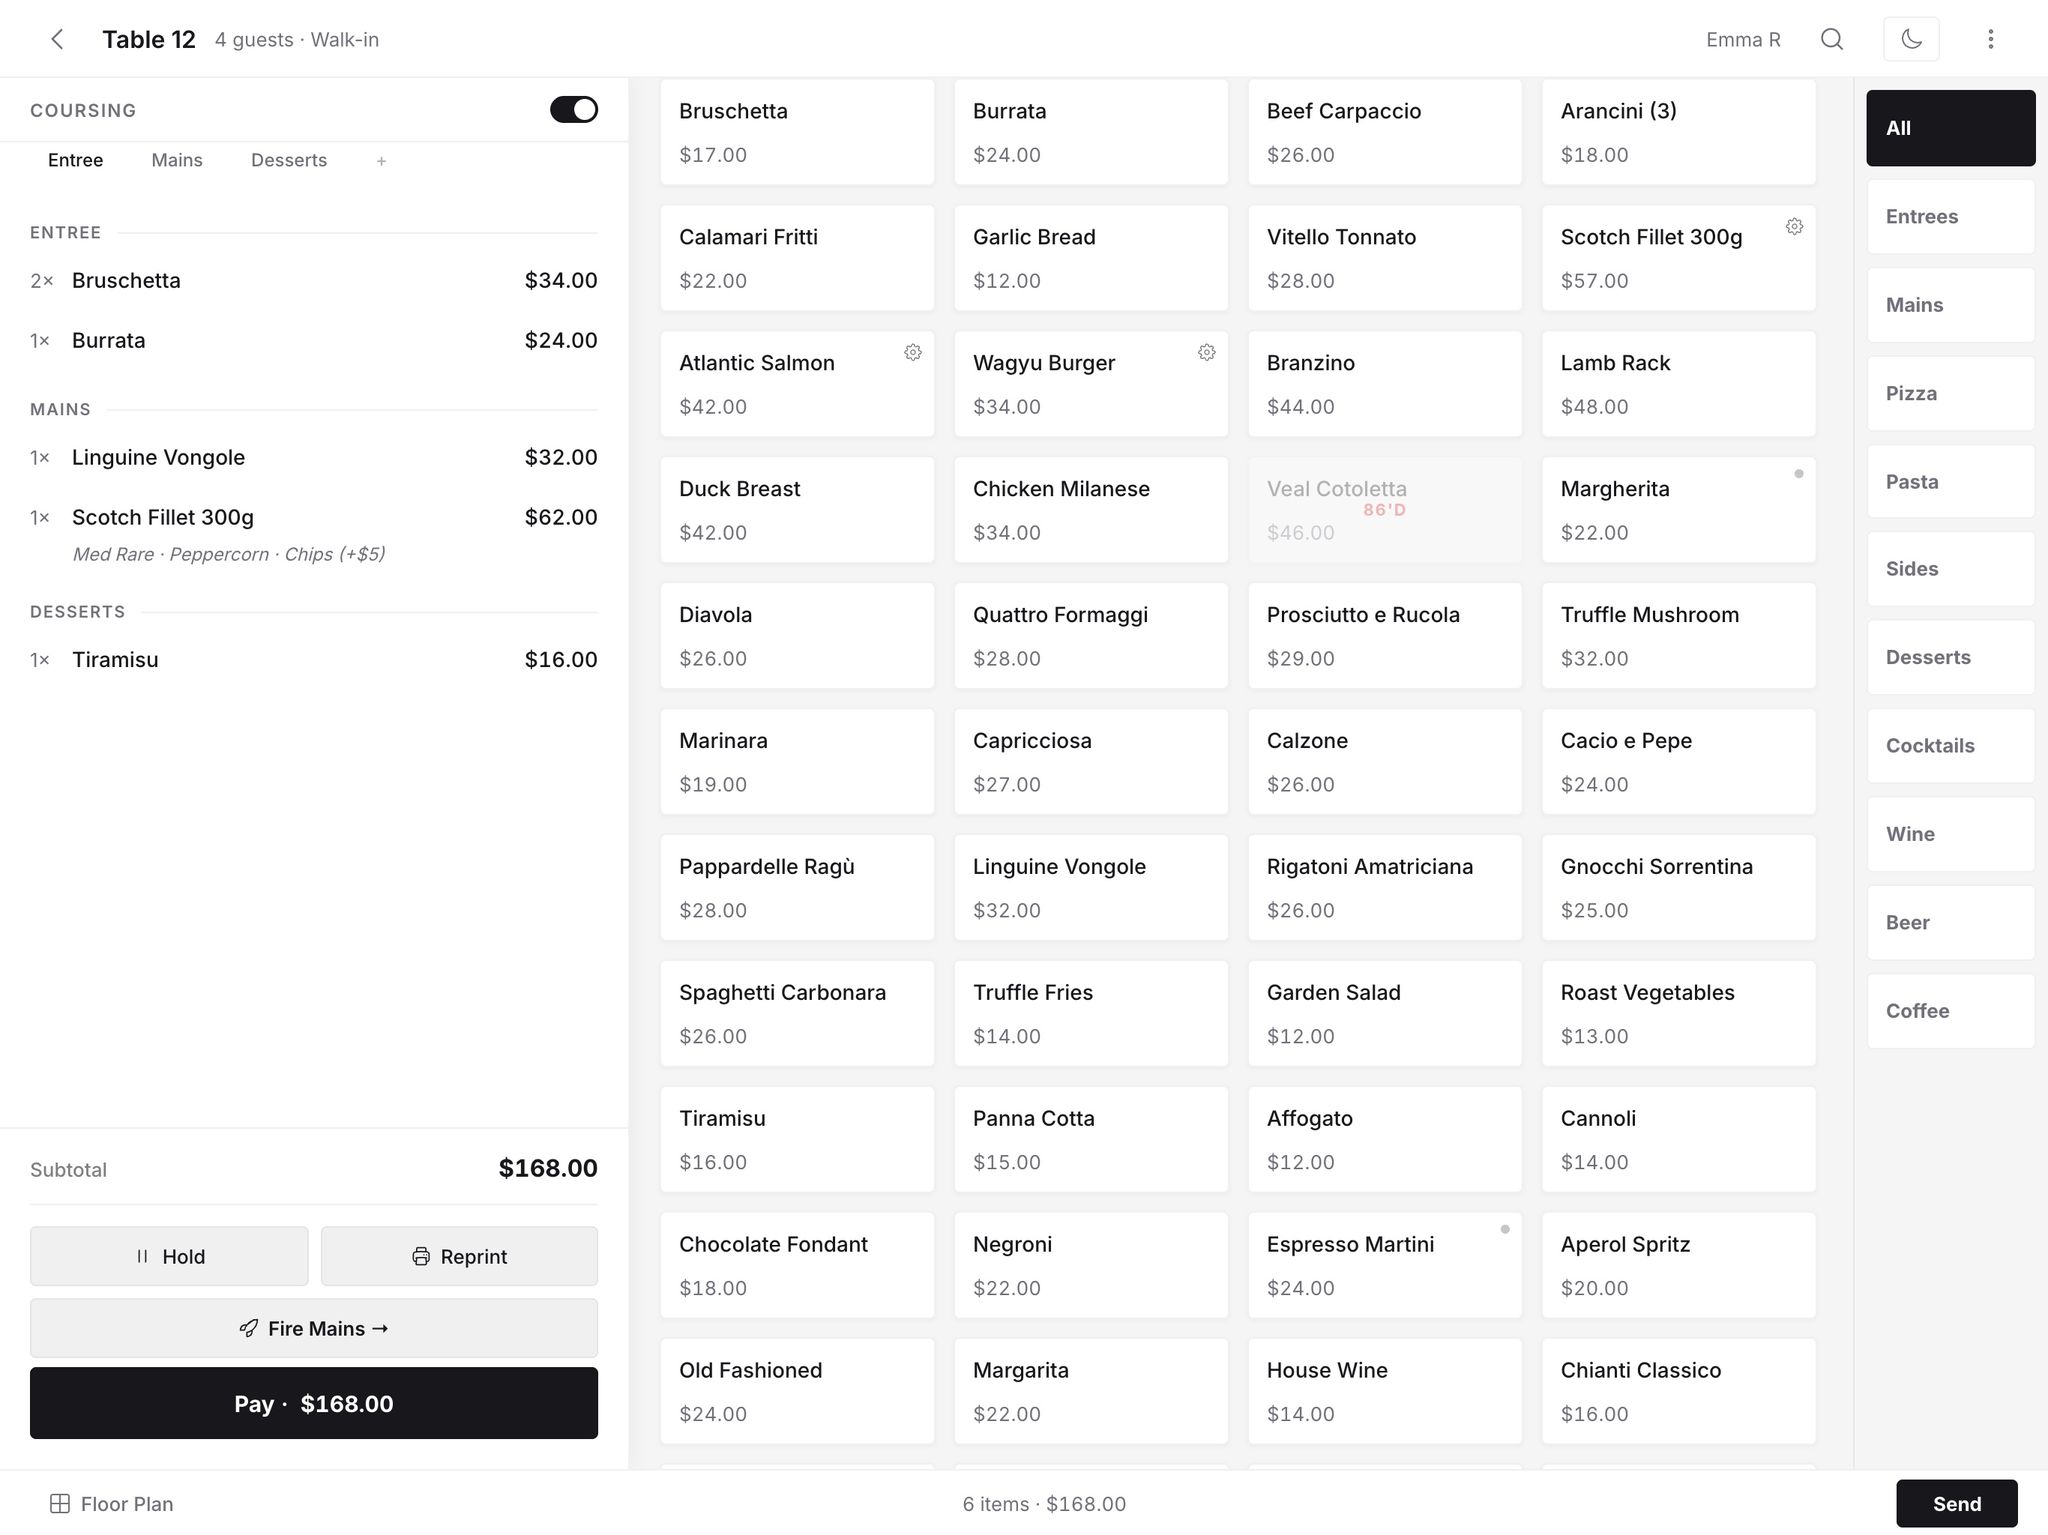This screenshot has width=2048, height=1535.
Task: Go back using the header arrow
Action: point(57,39)
